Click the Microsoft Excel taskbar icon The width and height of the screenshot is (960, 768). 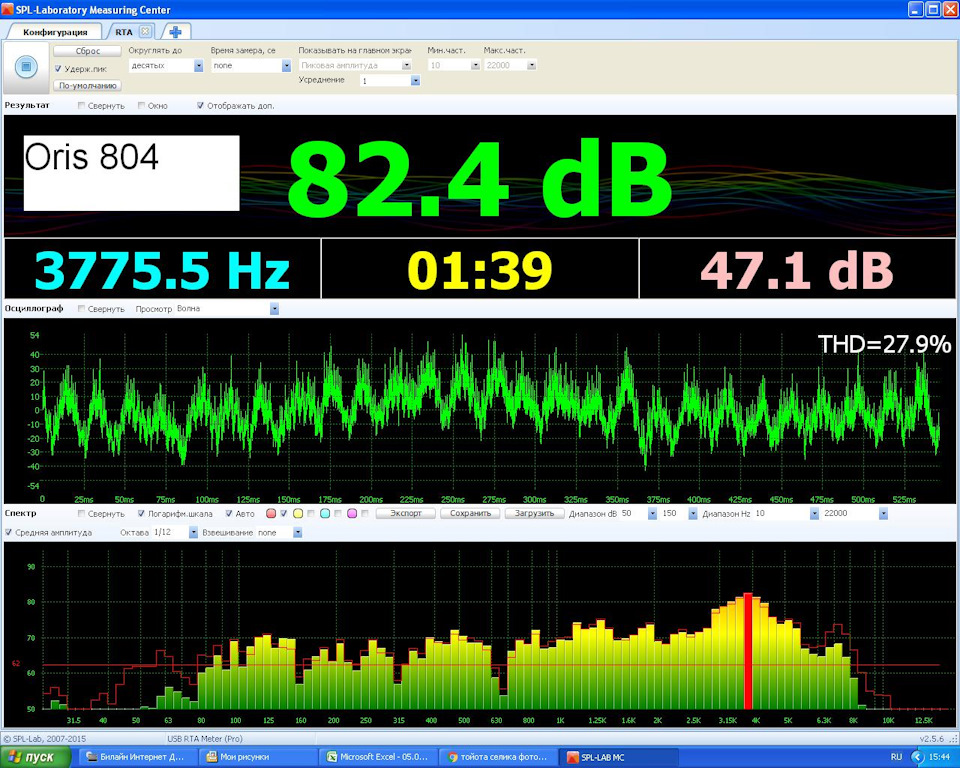[x=332, y=757]
